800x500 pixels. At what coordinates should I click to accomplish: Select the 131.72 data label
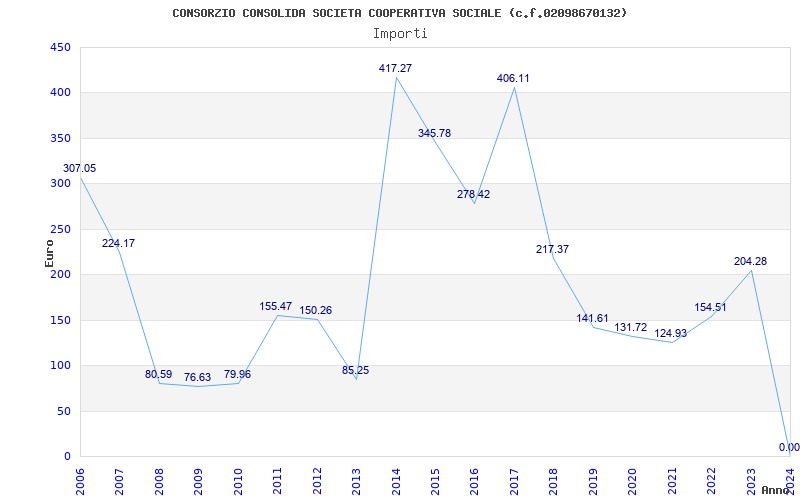point(632,328)
